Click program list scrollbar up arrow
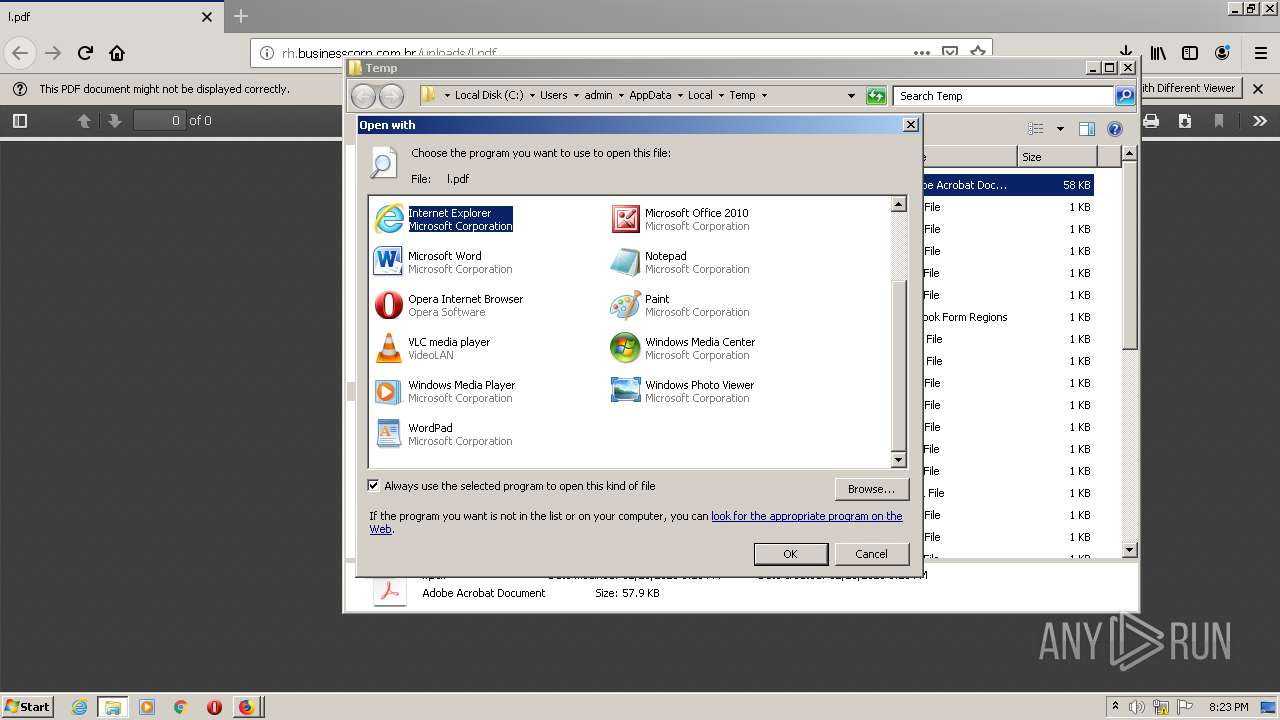Screen dimensions: 1280x720 coord(898,205)
